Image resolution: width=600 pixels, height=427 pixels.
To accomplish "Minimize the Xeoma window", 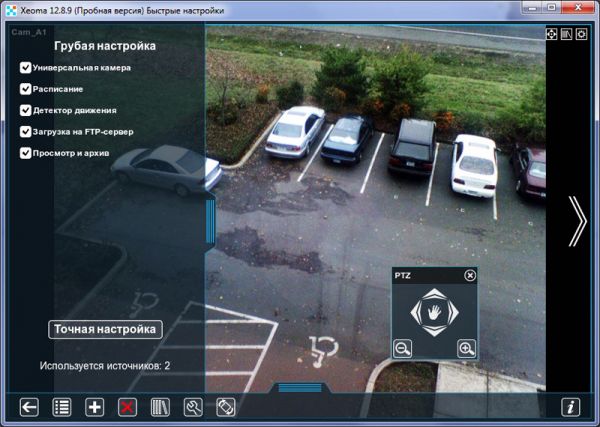I will (533, 7).
